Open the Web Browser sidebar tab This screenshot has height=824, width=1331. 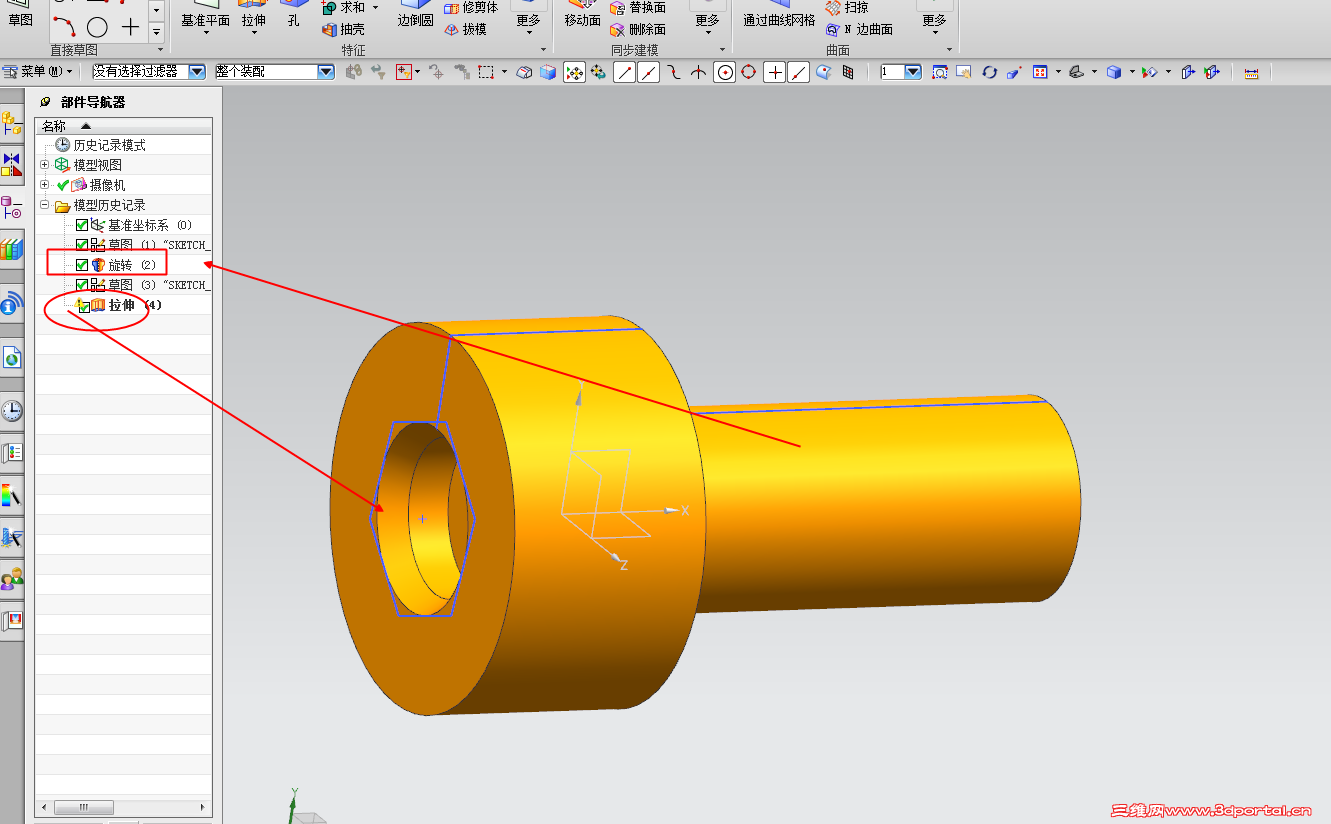point(12,357)
